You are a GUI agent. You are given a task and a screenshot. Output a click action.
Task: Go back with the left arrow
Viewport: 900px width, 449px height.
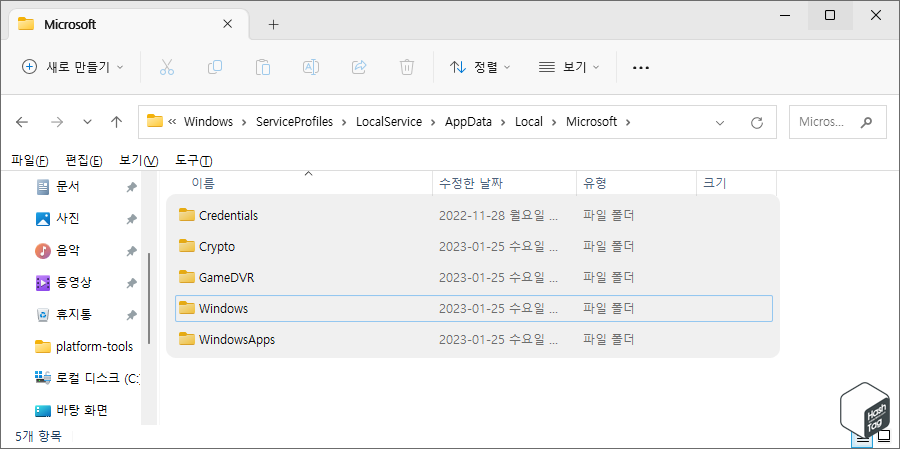[22, 122]
